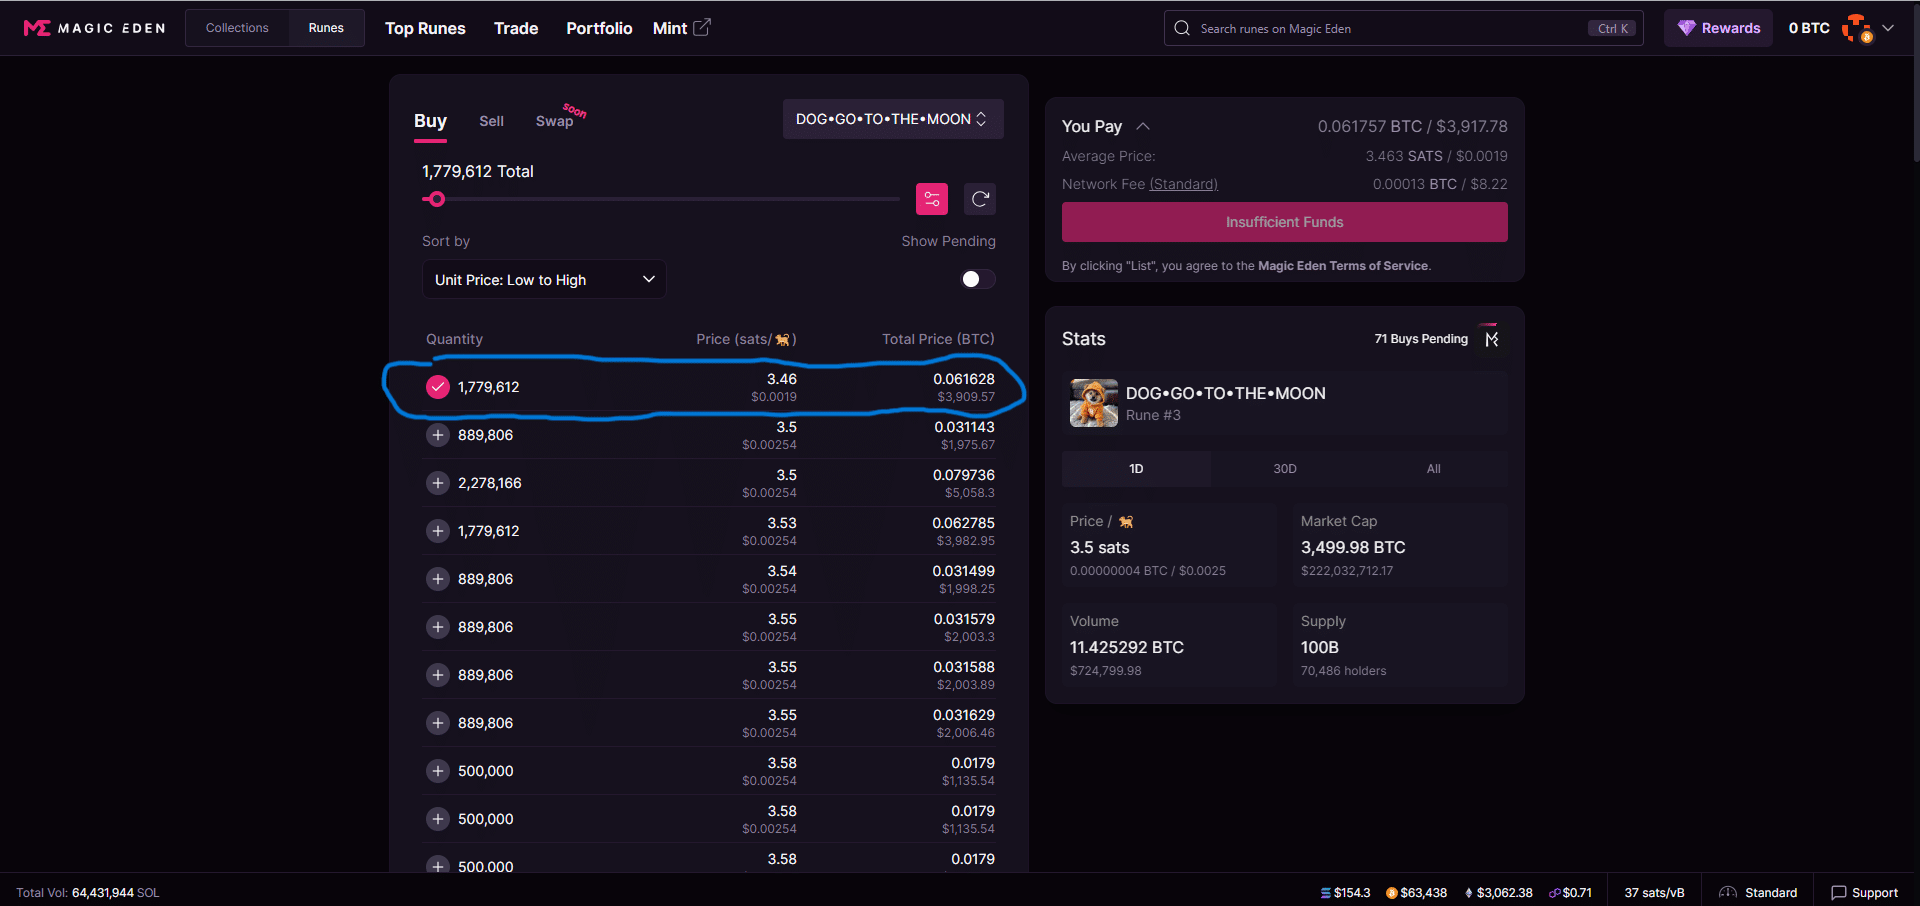Image resolution: width=1920 pixels, height=906 pixels.
Task: Open the Support button in footer
Action: tap(1864, 893)
